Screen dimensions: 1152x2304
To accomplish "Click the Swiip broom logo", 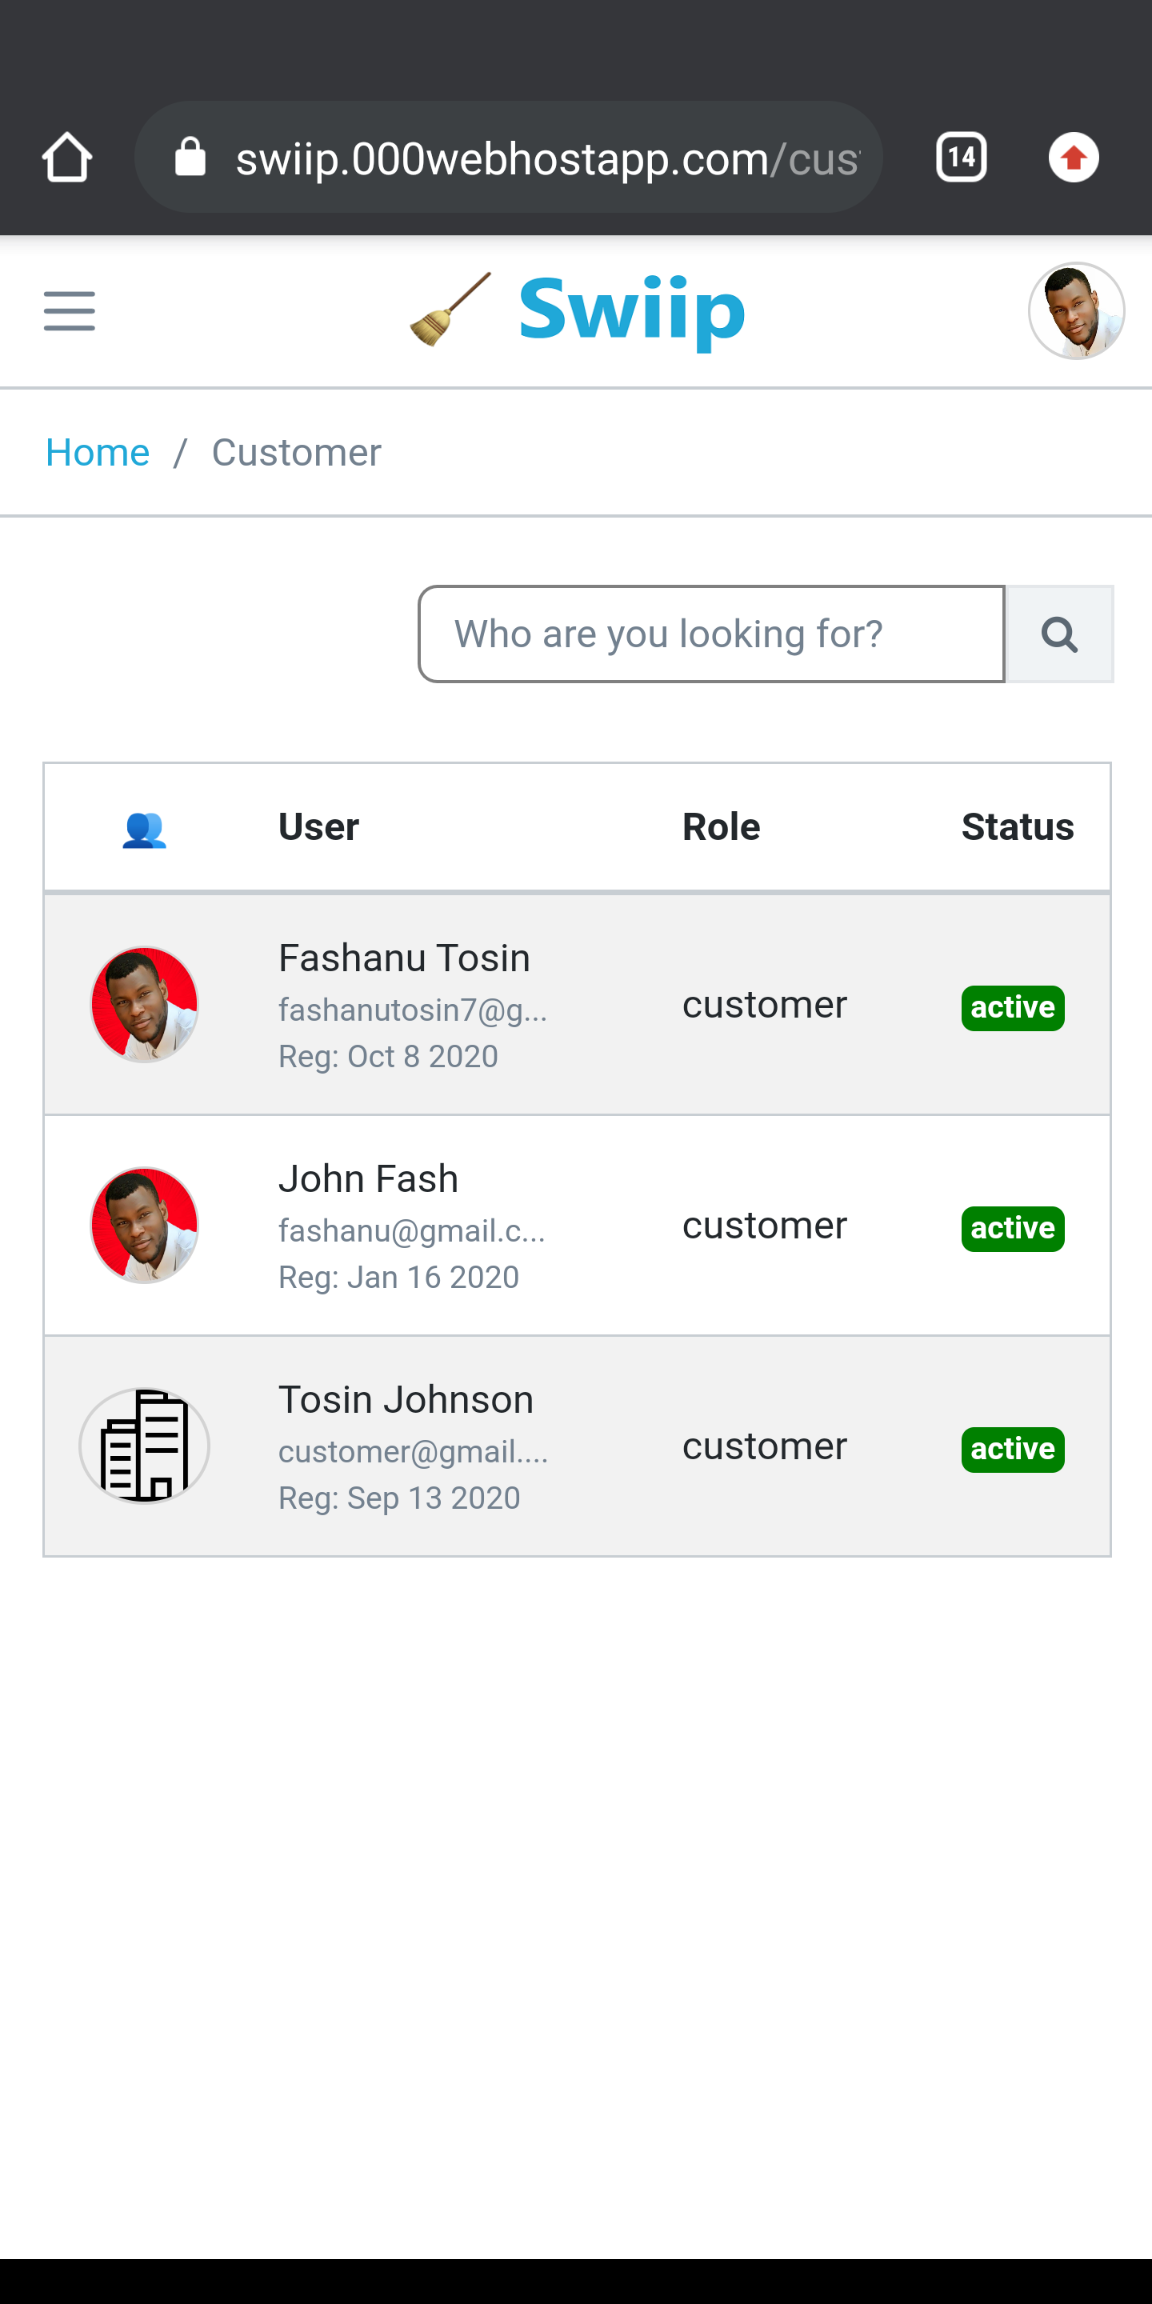I will coord(578,311).
